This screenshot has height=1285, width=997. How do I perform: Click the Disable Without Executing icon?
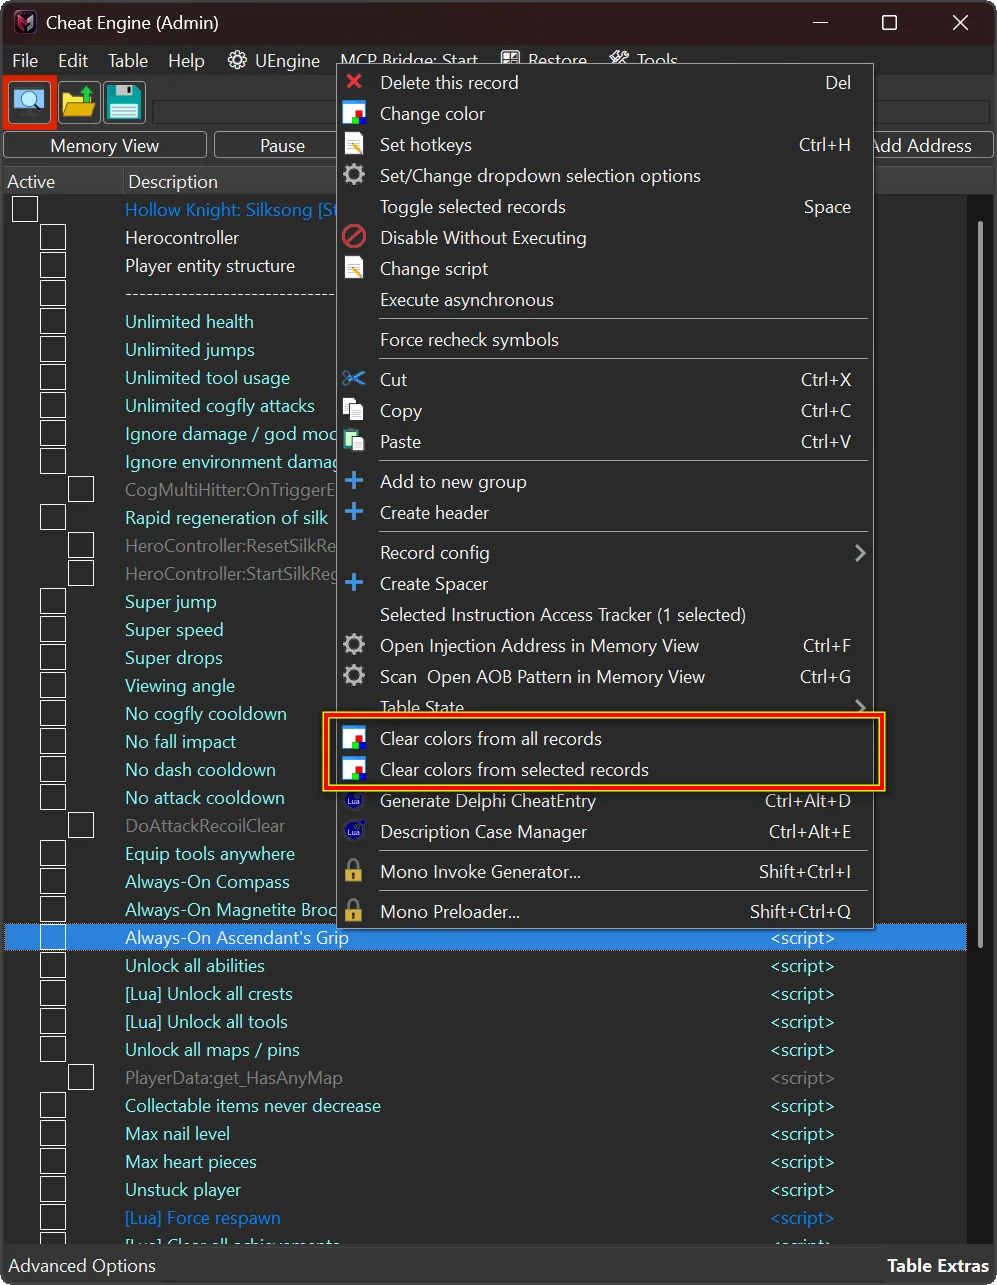click(x=354, y=237)
